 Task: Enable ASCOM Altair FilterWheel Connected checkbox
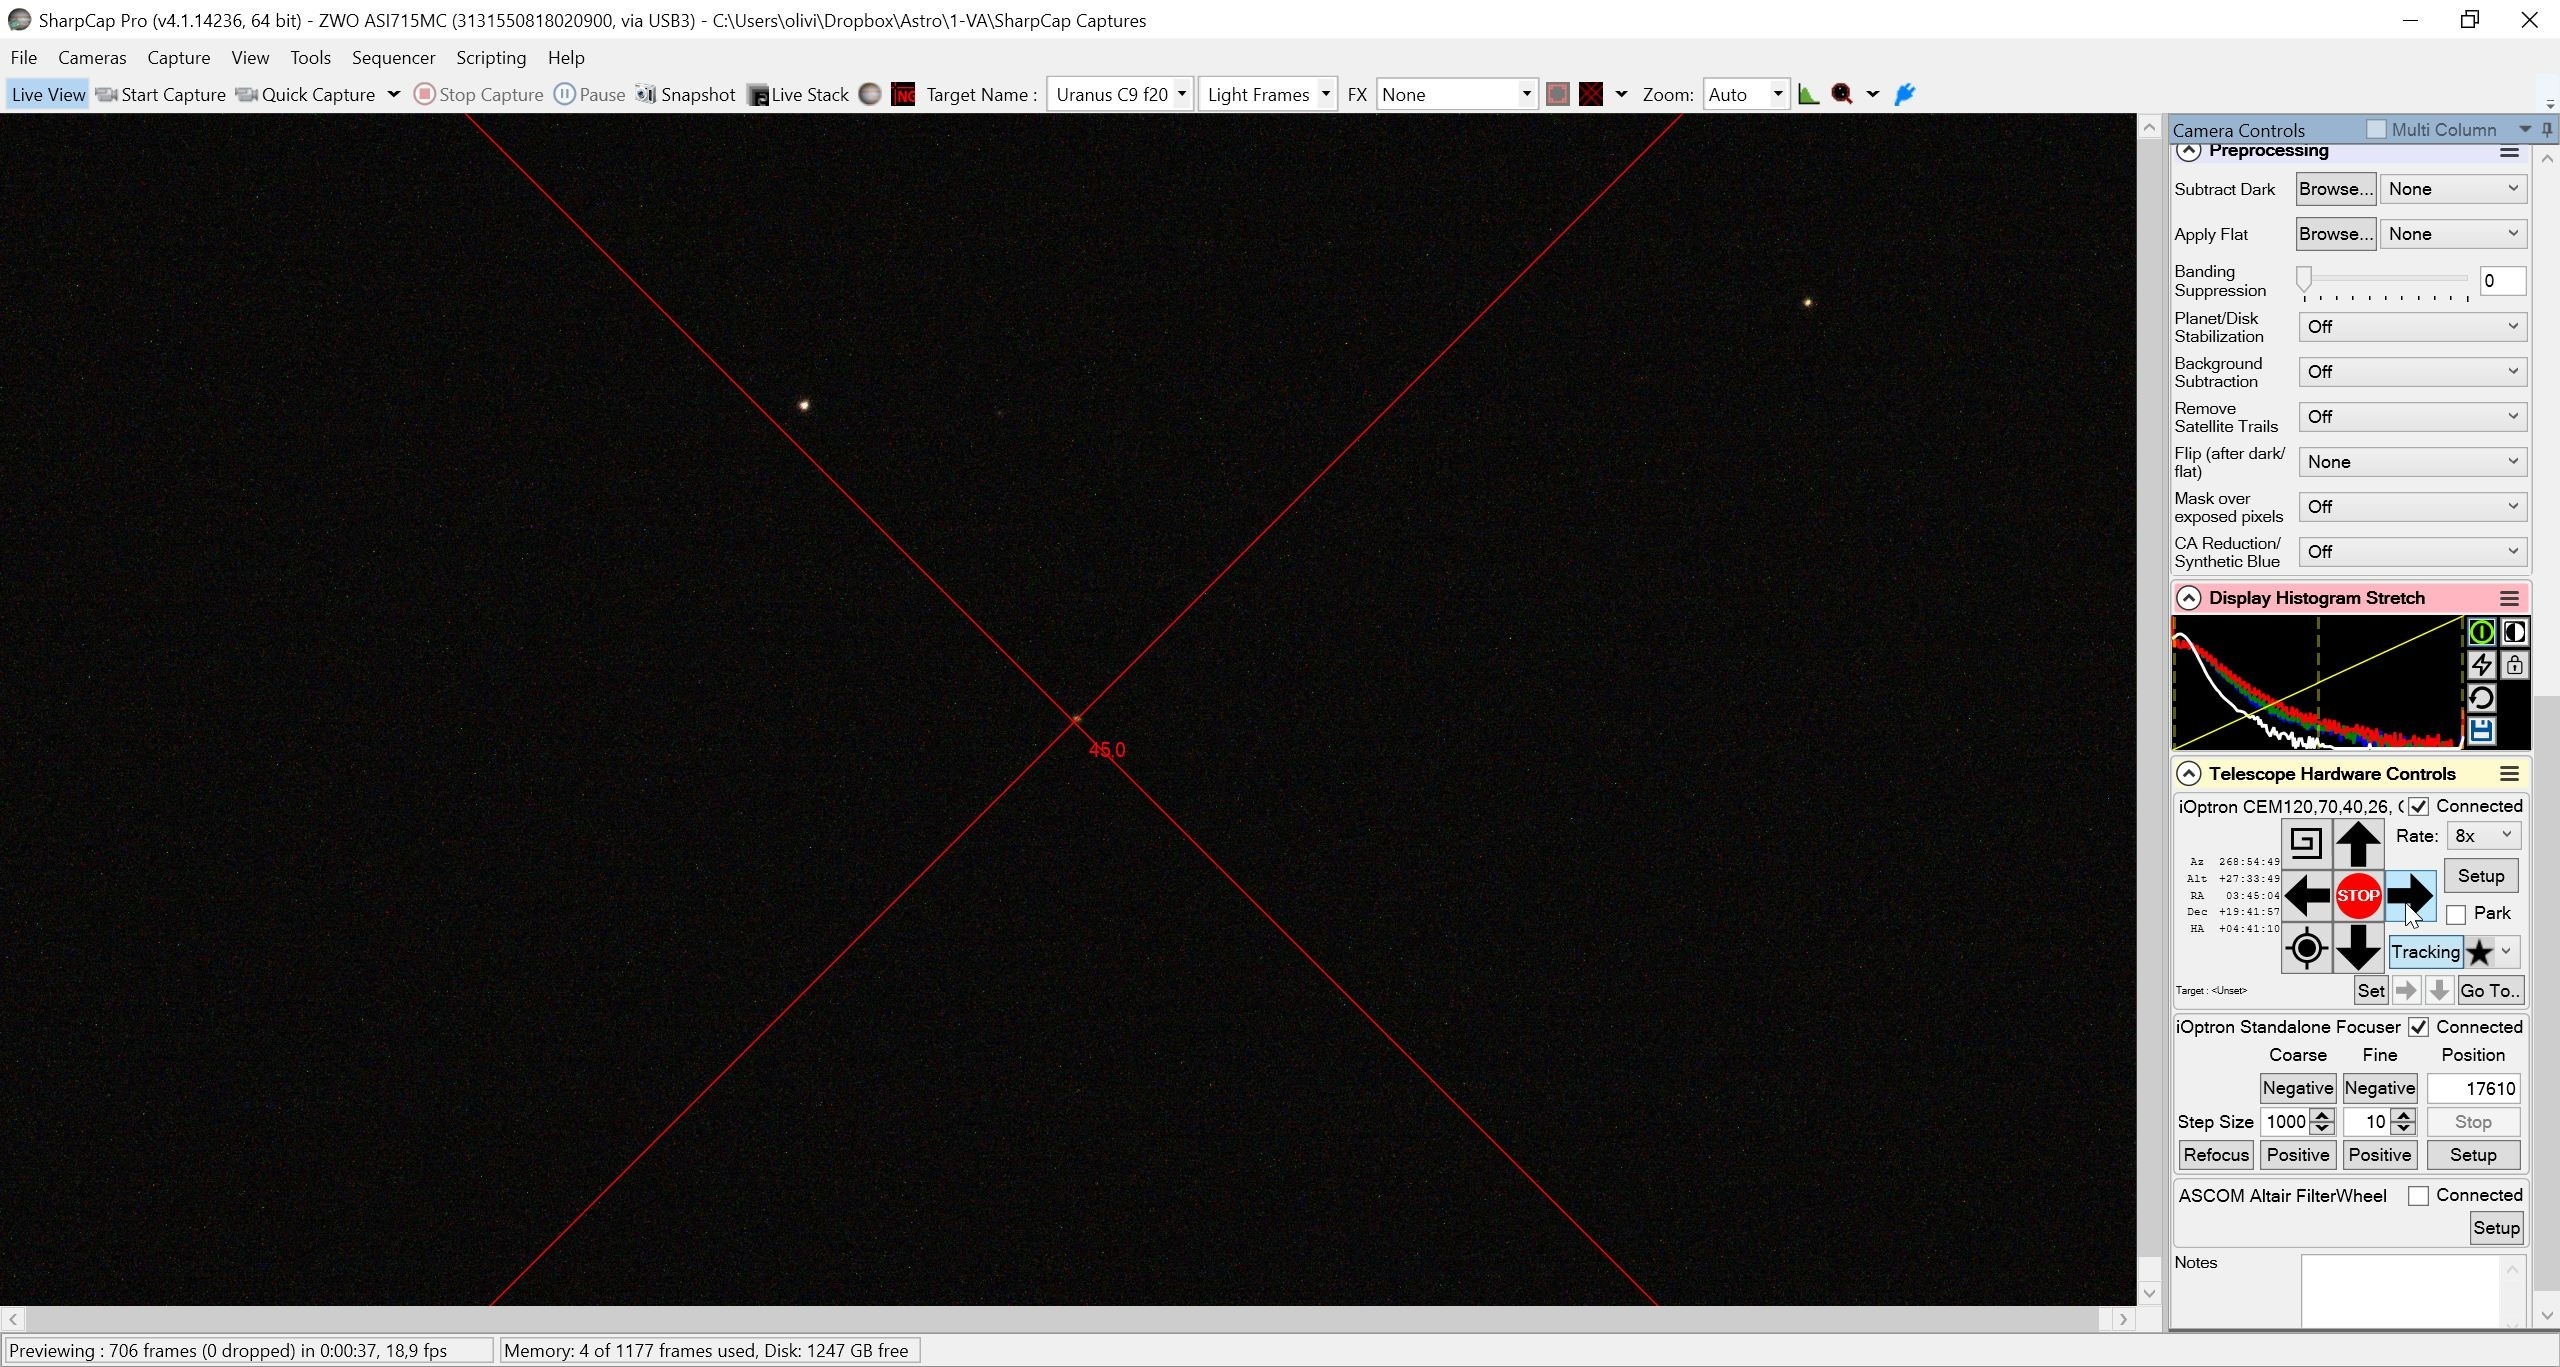(2418, 1196)
